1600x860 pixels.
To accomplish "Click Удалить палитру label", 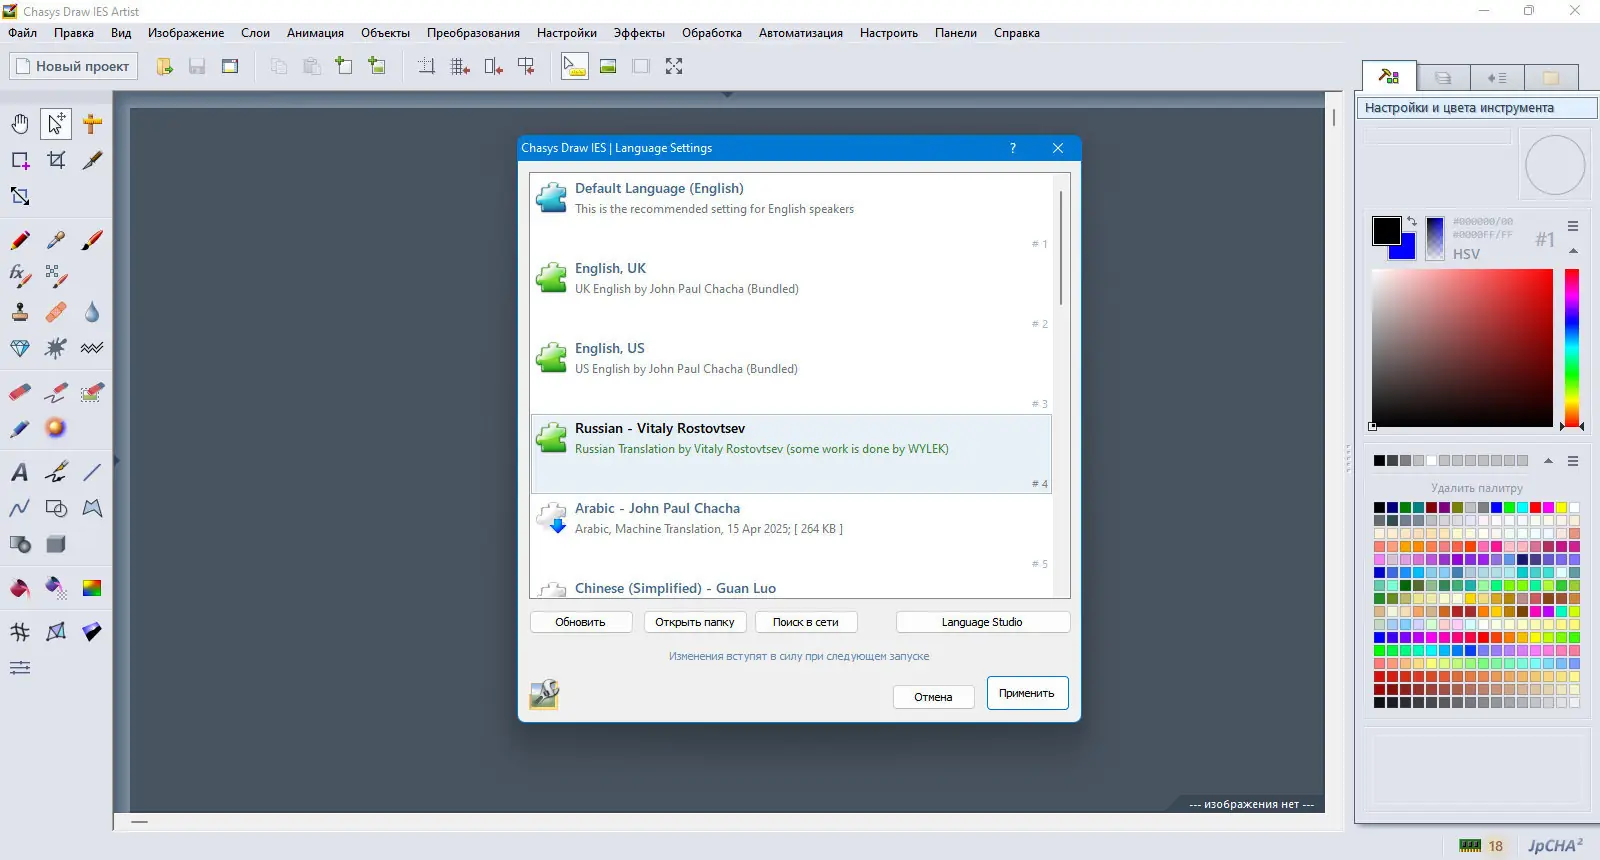I will click(x=1477, y=488).
